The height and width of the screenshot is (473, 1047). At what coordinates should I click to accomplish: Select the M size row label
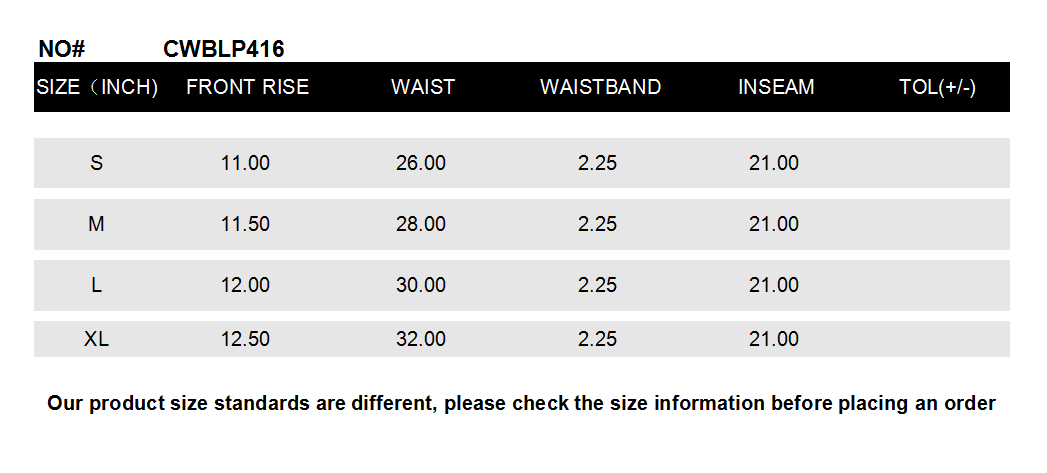coord(97,224)
